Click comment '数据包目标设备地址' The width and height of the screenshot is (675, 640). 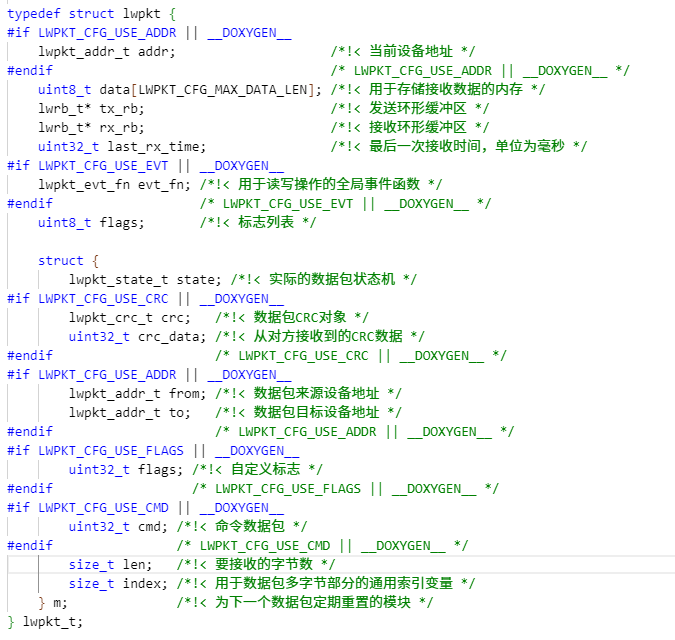(316, 412)
